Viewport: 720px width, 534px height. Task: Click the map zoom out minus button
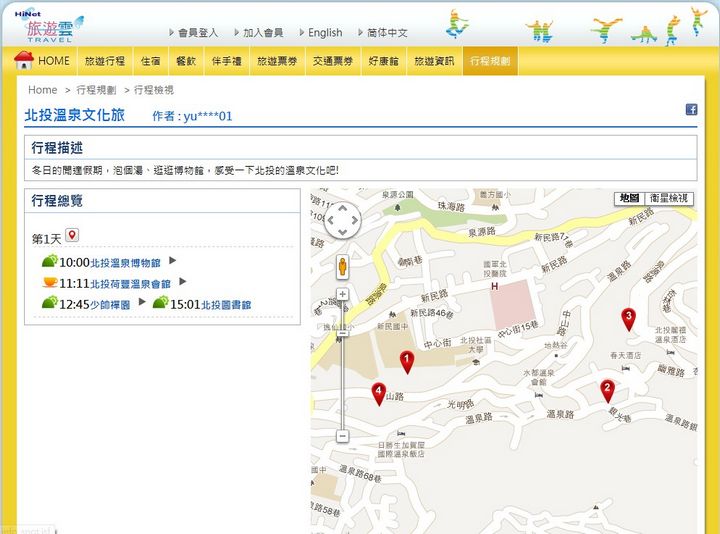tap(342, 436)
